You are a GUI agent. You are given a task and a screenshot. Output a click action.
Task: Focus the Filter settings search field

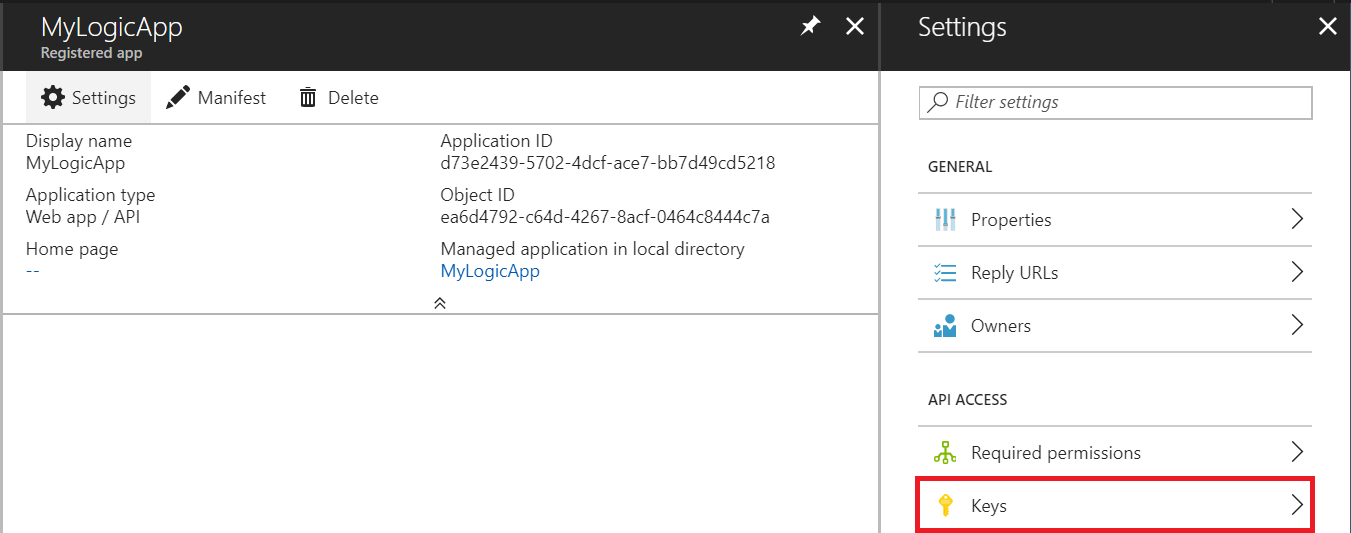point(1115,102)
